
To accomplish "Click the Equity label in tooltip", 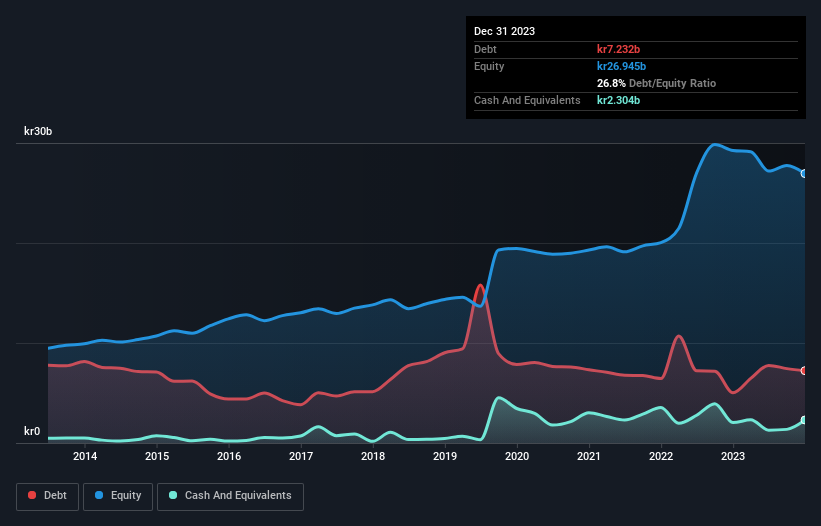I will (x=489, y=66).
